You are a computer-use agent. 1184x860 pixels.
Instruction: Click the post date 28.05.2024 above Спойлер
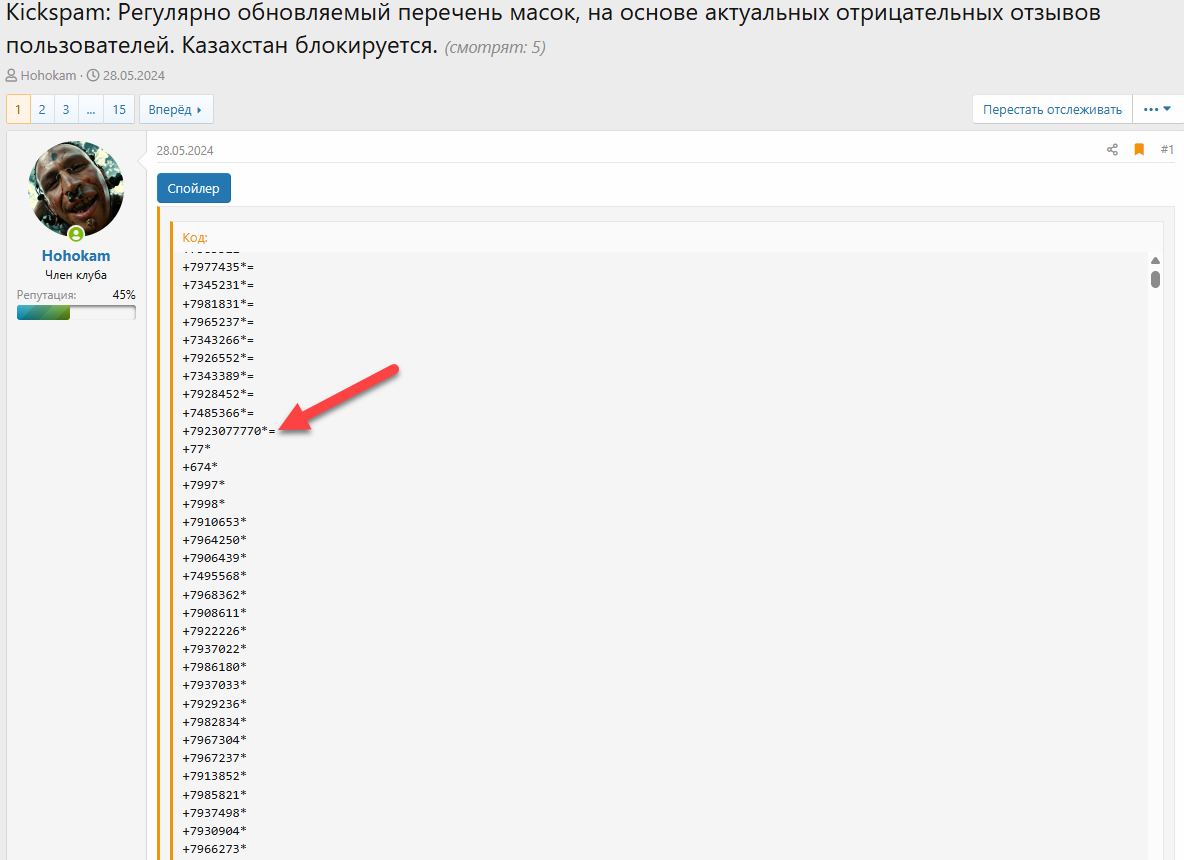185,150
